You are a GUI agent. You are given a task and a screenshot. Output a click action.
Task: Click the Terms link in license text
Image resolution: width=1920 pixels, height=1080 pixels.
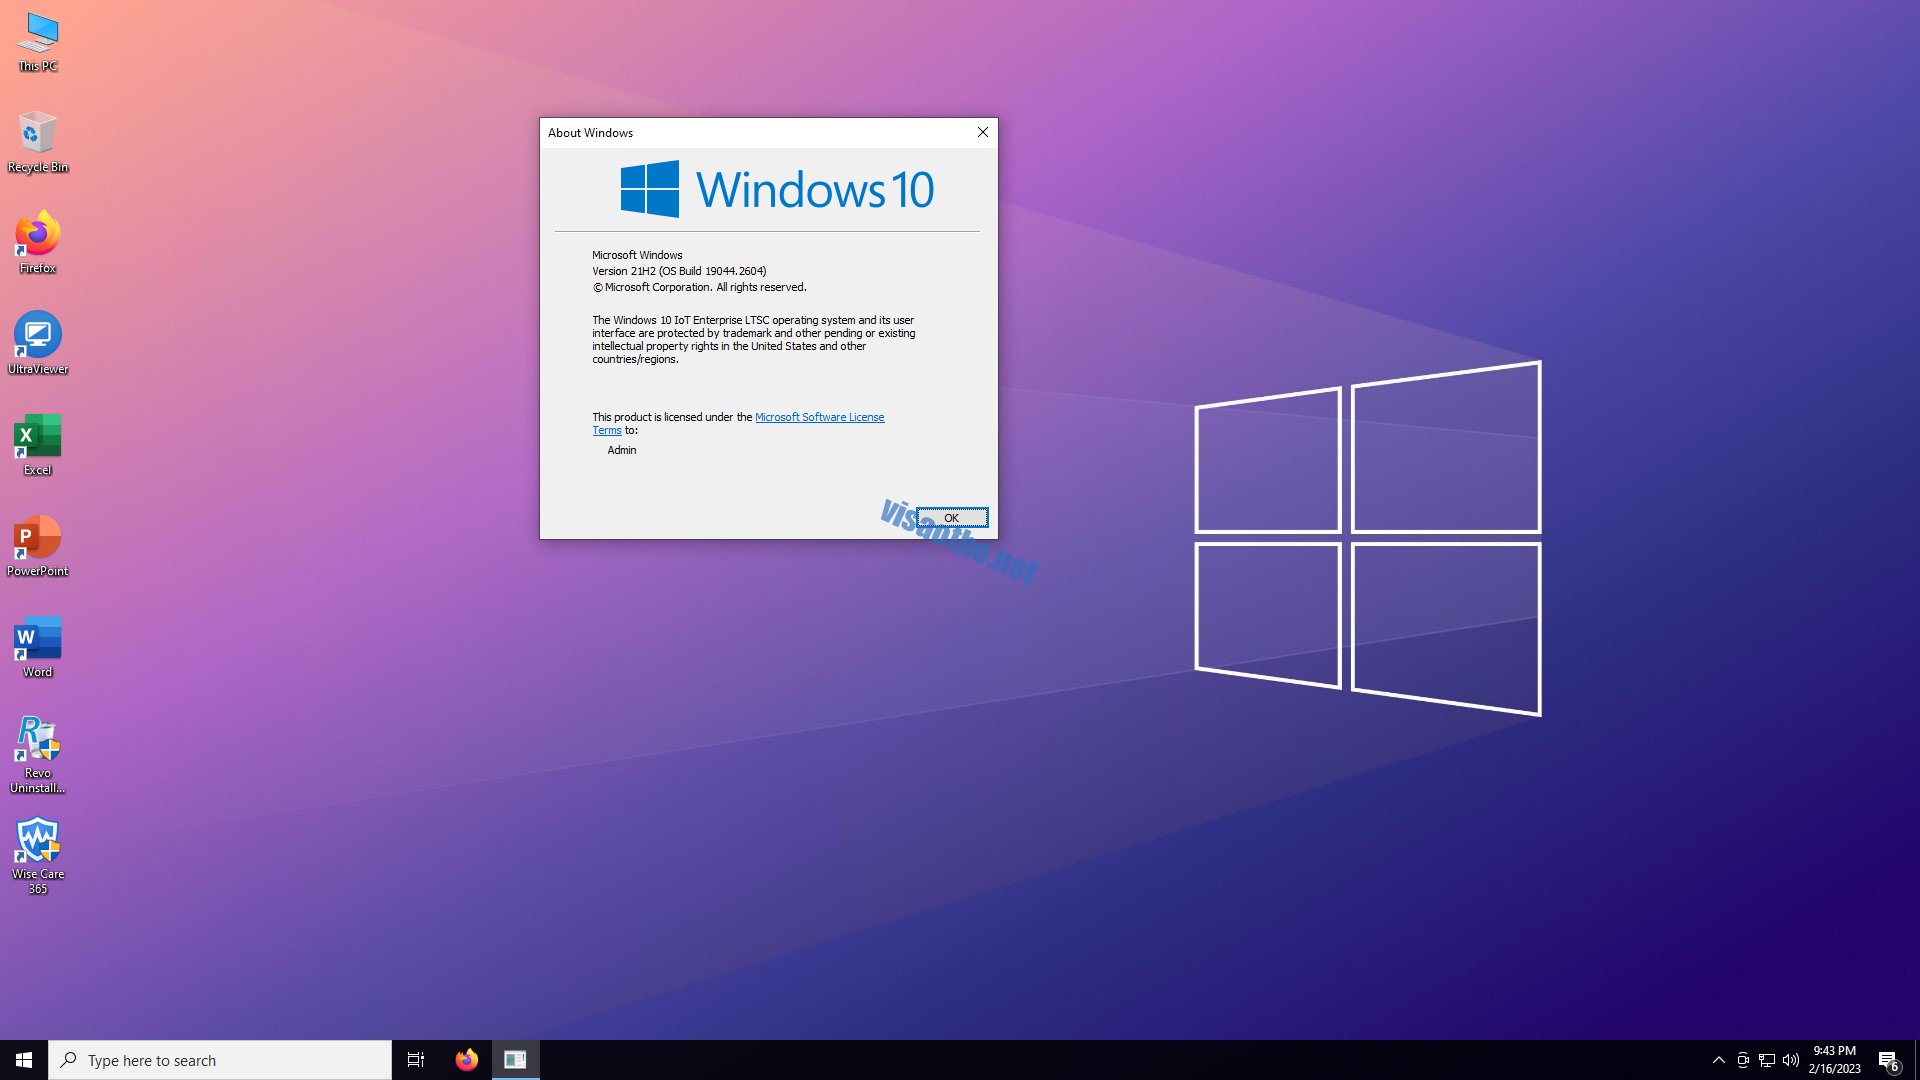click(607, 431)
